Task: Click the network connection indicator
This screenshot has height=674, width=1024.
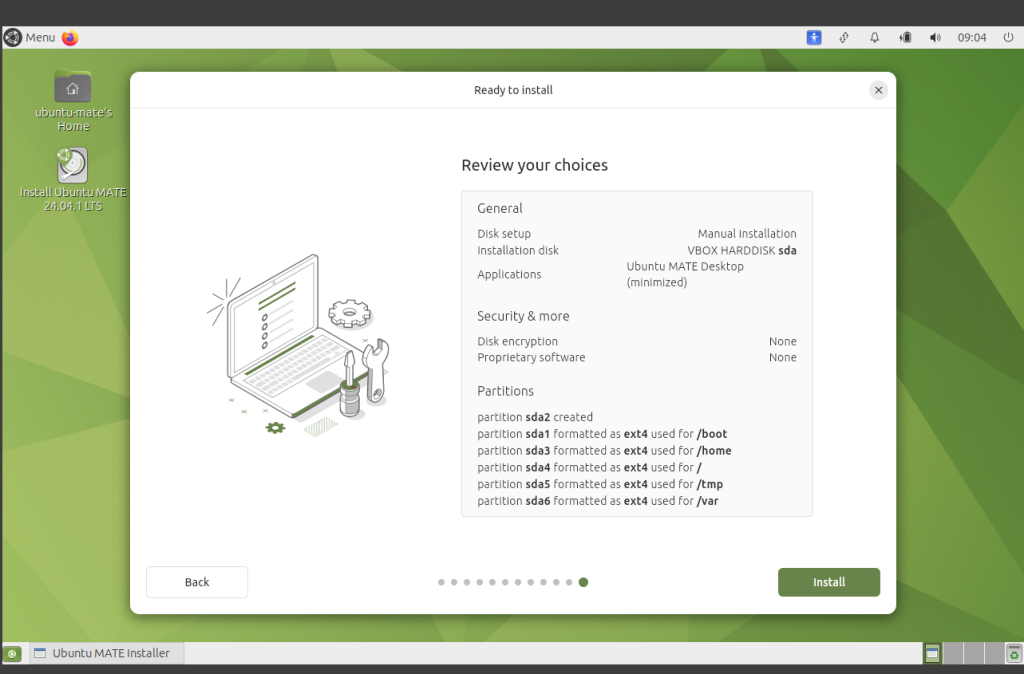Action: point(844,38)
